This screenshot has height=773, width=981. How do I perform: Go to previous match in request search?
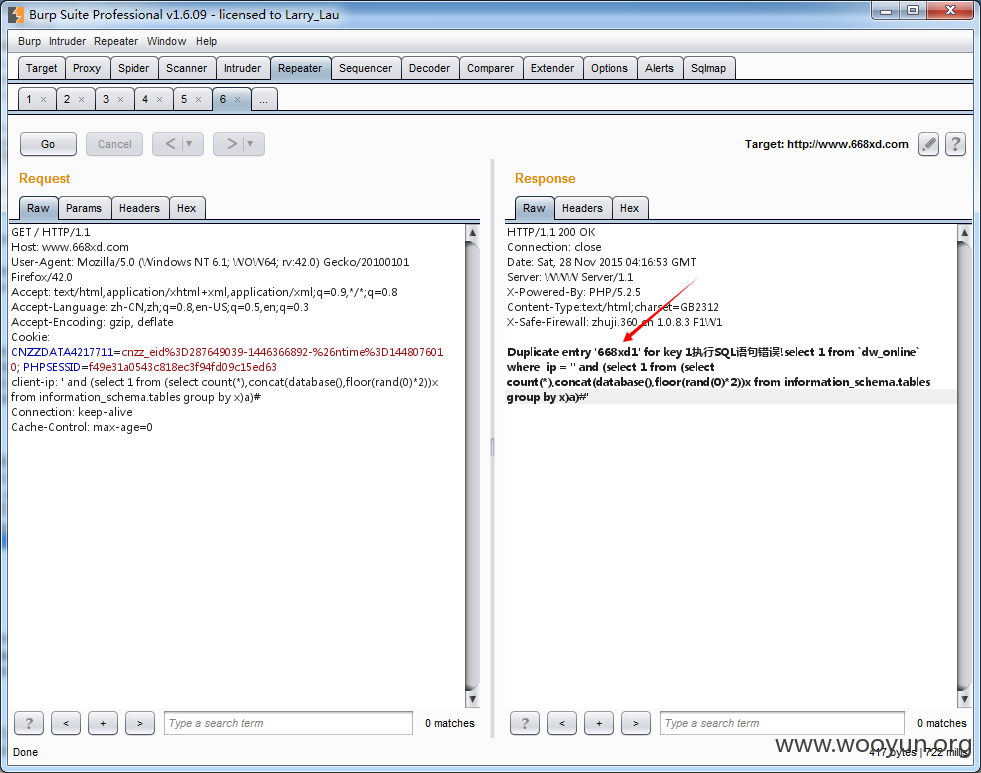[x=66, y=723]
